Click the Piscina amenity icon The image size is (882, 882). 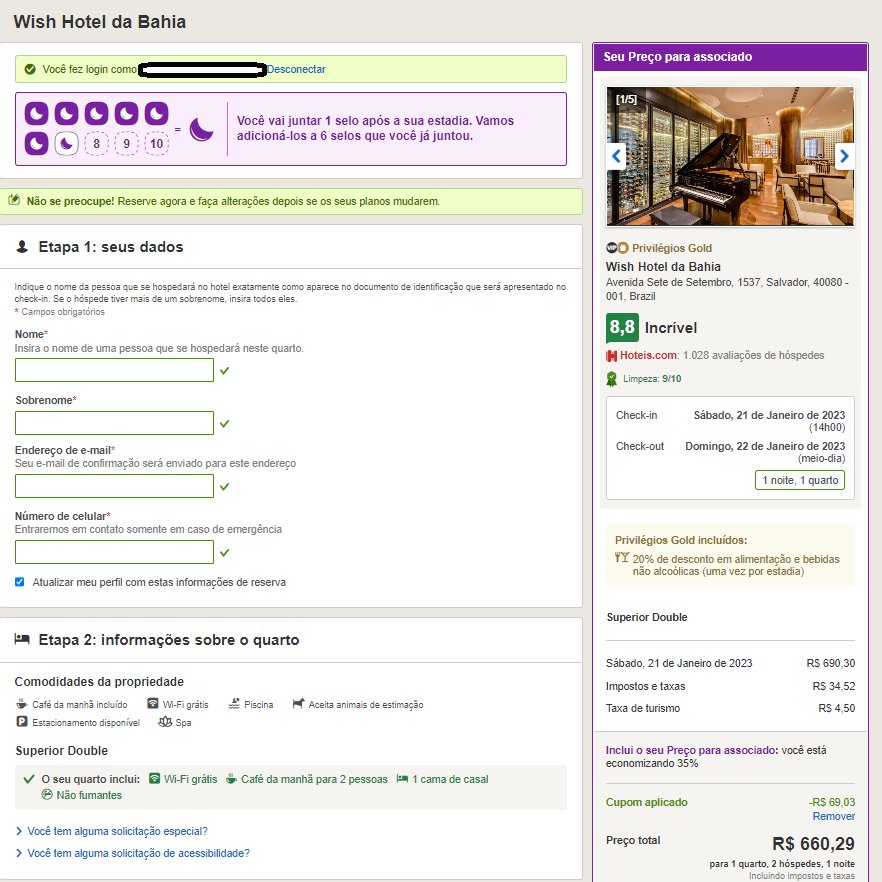click(234, 704)
